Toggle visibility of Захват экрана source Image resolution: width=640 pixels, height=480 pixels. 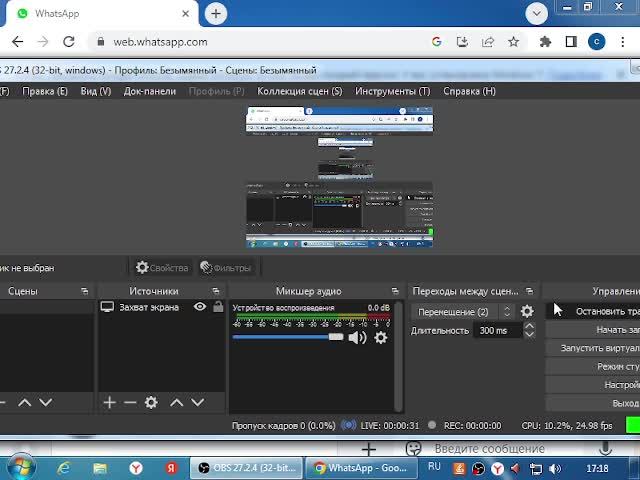coord(200,307)
